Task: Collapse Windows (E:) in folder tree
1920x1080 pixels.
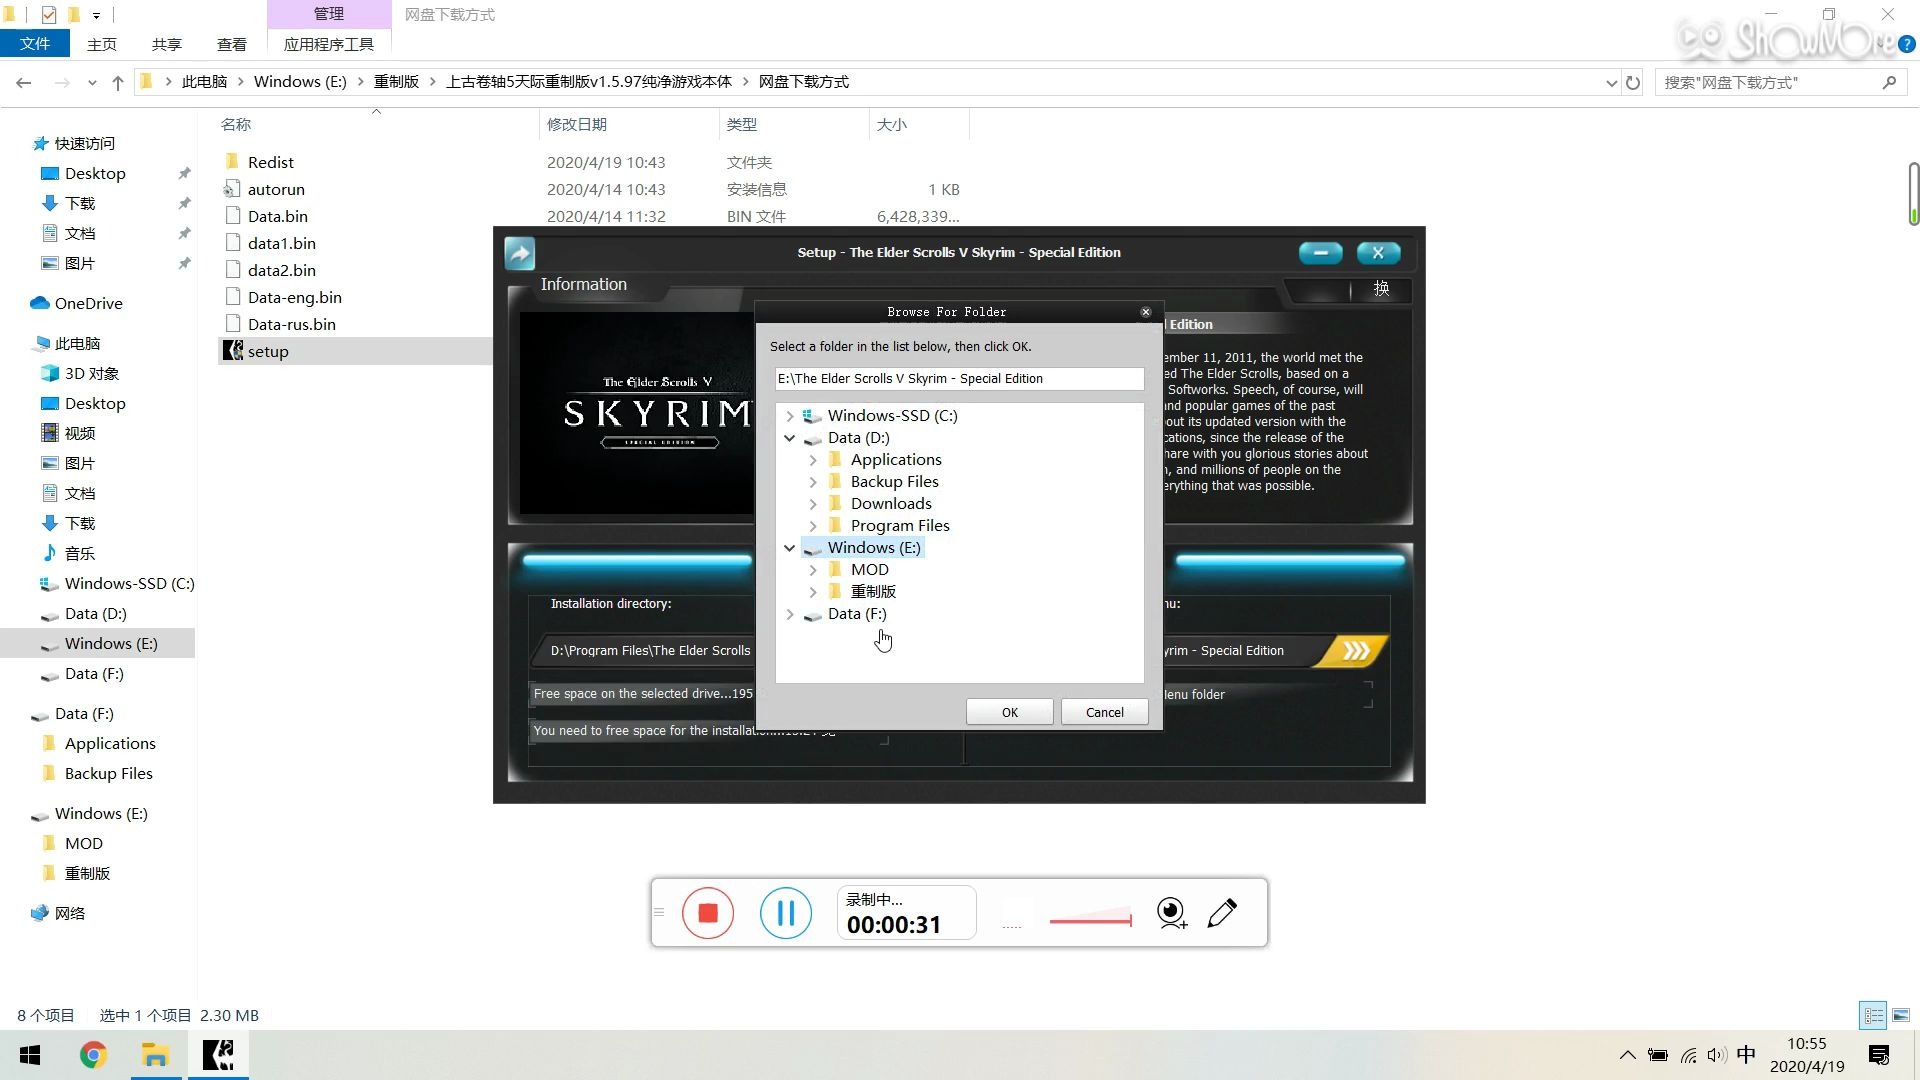Action: (790, 548)
